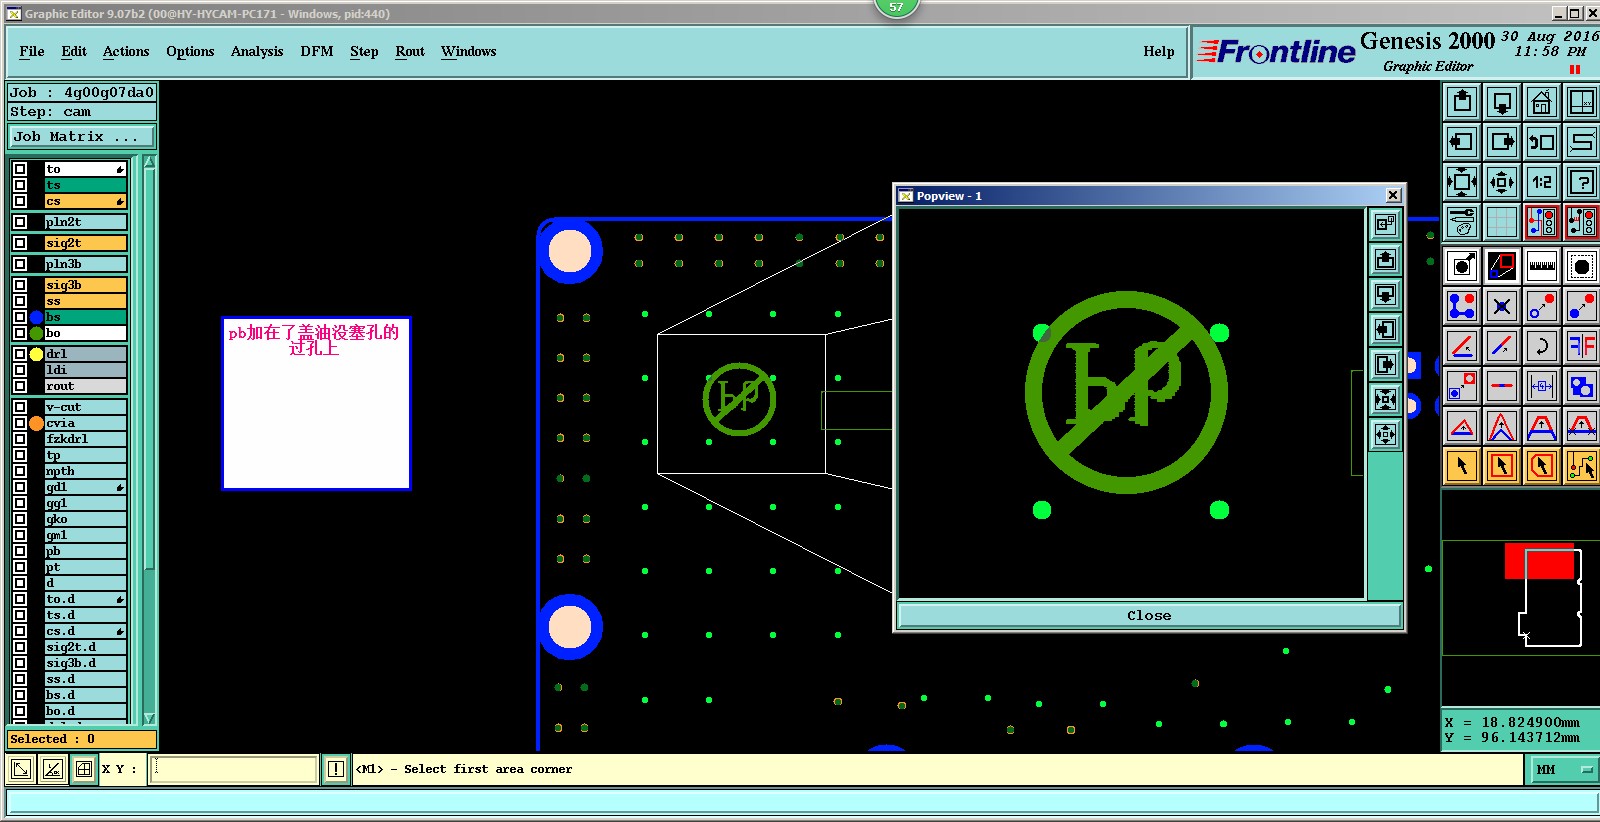This screenshot has width=1600, height=822.
Task: Click the yellow color dot on drl layer
Action: 36,354
